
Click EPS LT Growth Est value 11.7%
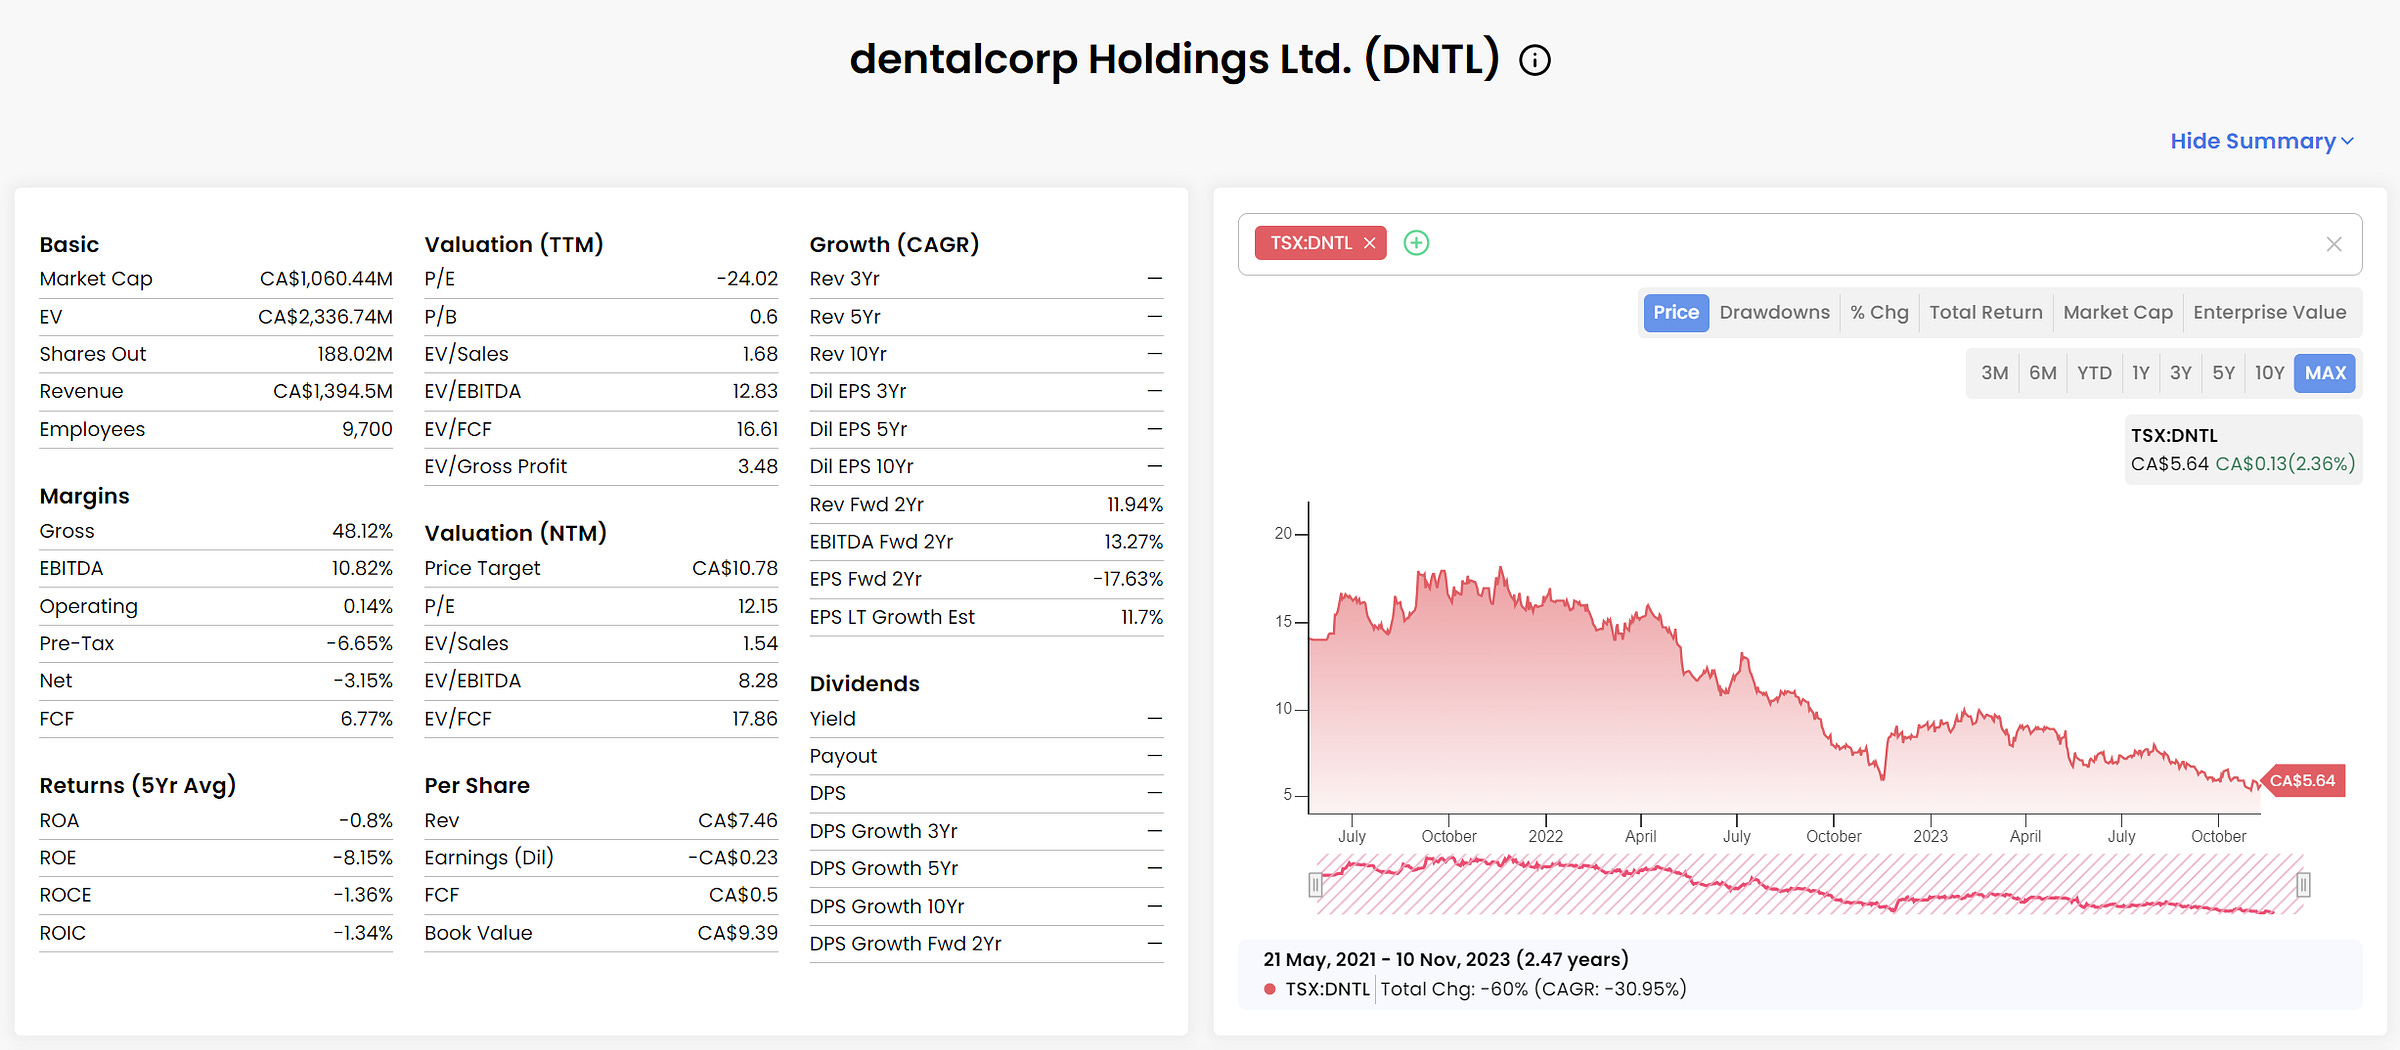(1142, 617)
